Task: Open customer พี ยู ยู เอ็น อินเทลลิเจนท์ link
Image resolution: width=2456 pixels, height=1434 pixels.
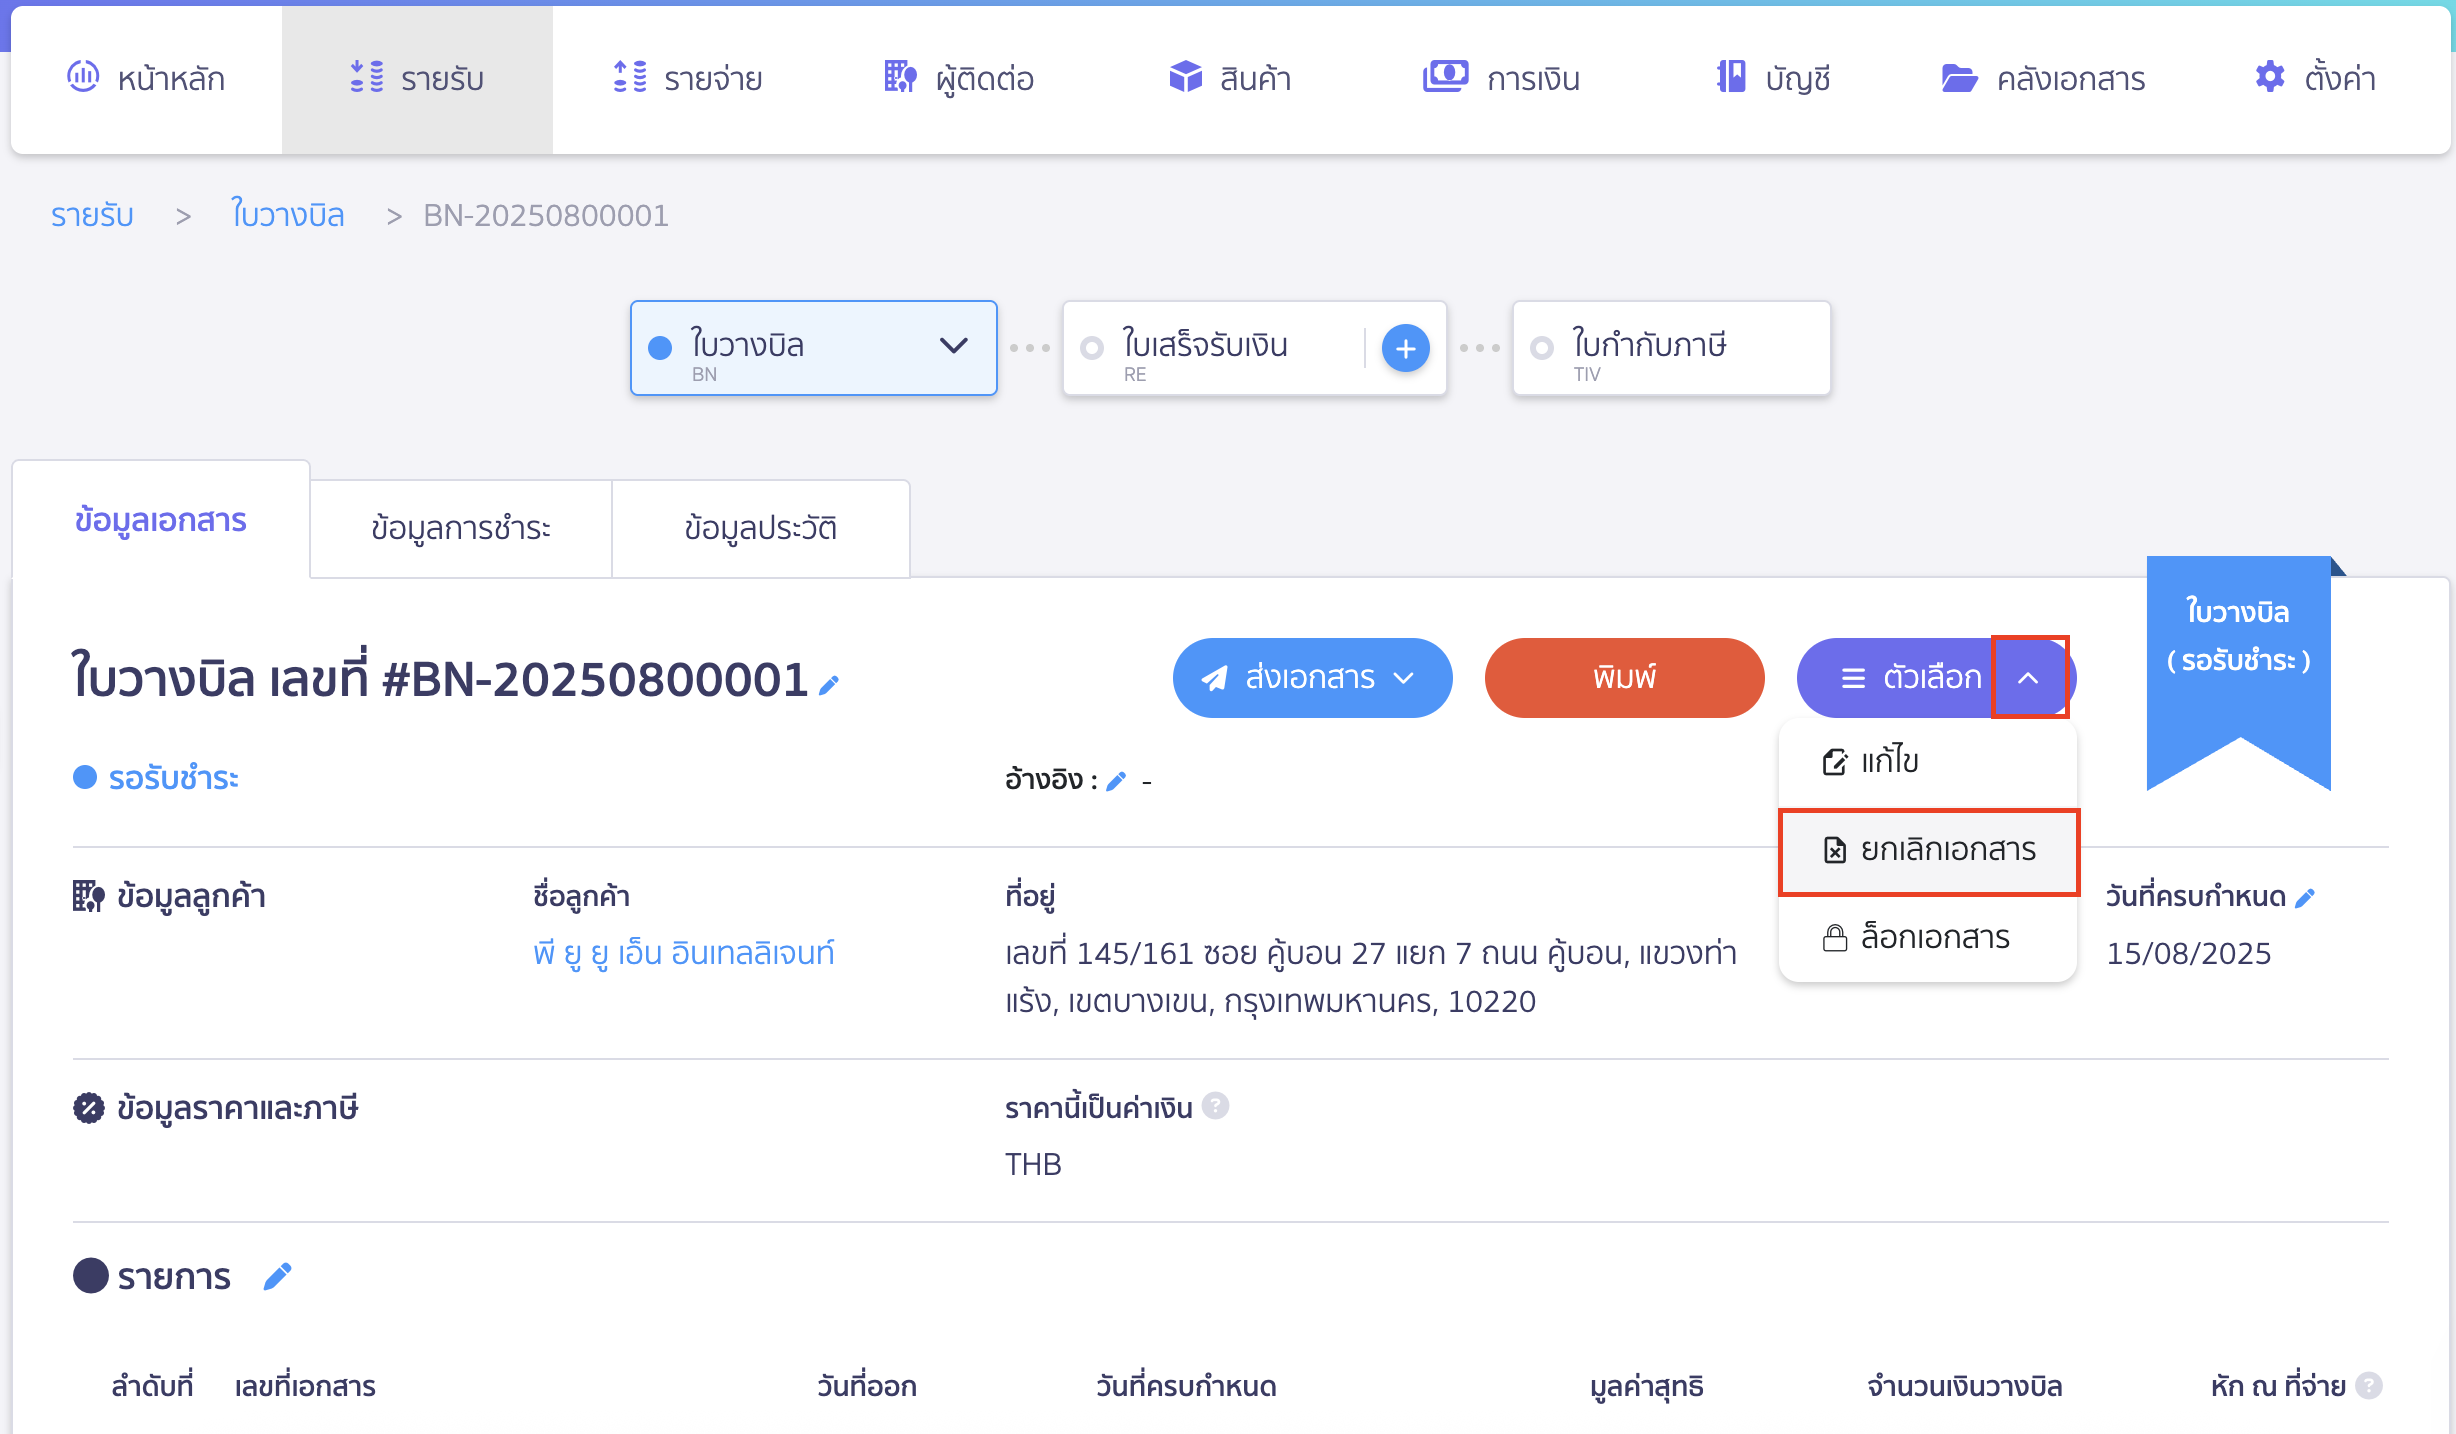Action: [x=684, y=954]
